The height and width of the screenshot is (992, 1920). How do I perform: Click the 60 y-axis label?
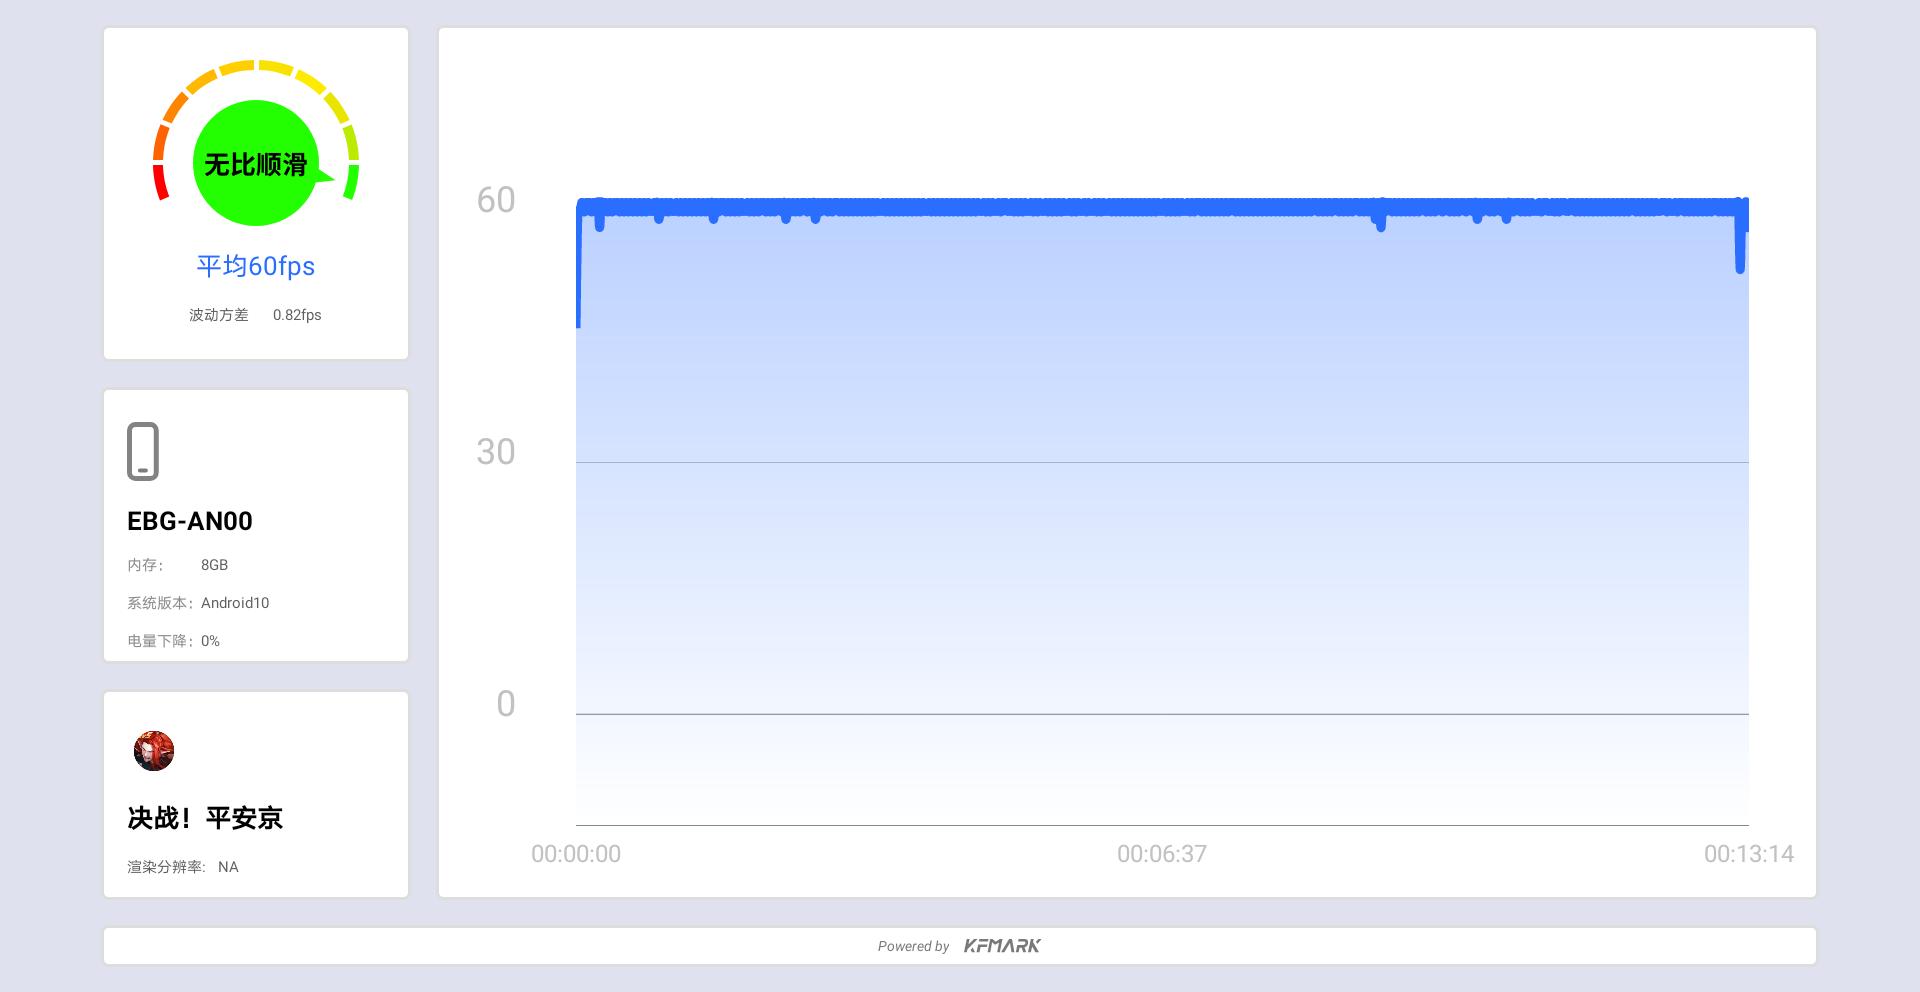(x=496, y=200)
